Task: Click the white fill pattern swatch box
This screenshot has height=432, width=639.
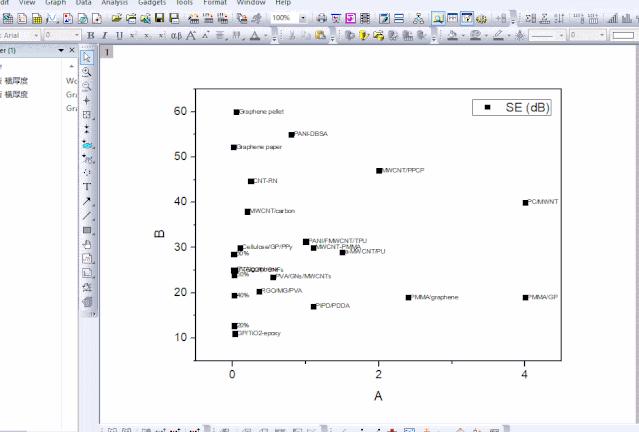Action: 623,35
